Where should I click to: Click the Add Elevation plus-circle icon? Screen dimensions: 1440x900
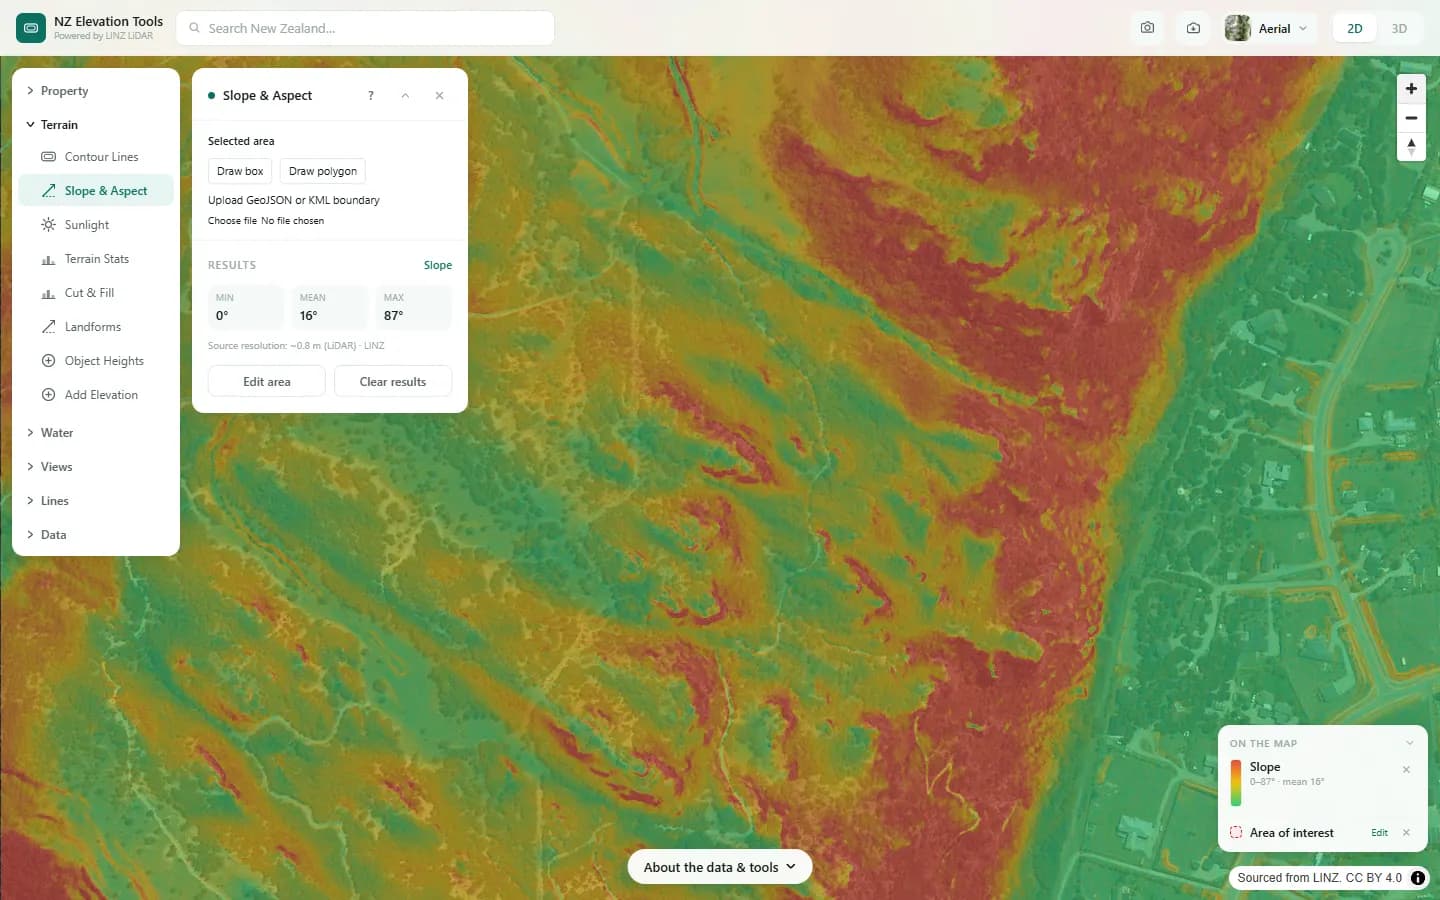pos(48,395)
